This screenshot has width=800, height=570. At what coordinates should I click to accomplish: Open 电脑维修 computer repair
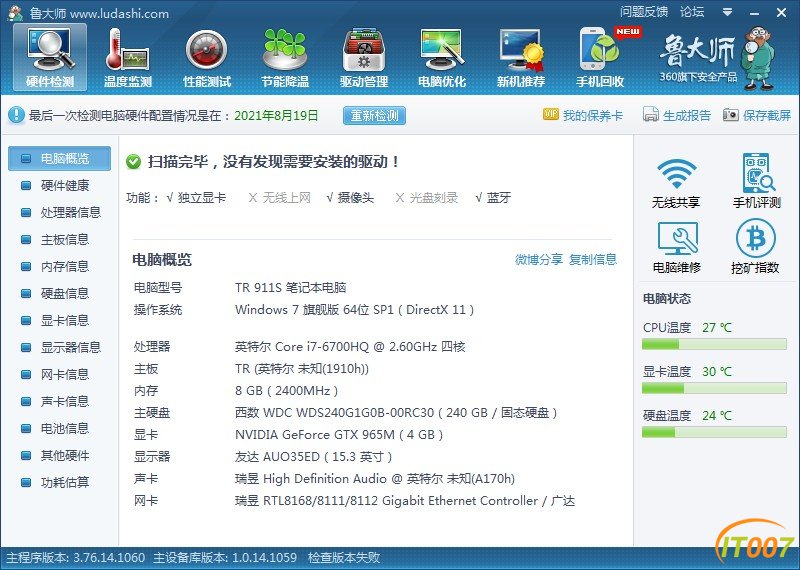tap(677, 247)
